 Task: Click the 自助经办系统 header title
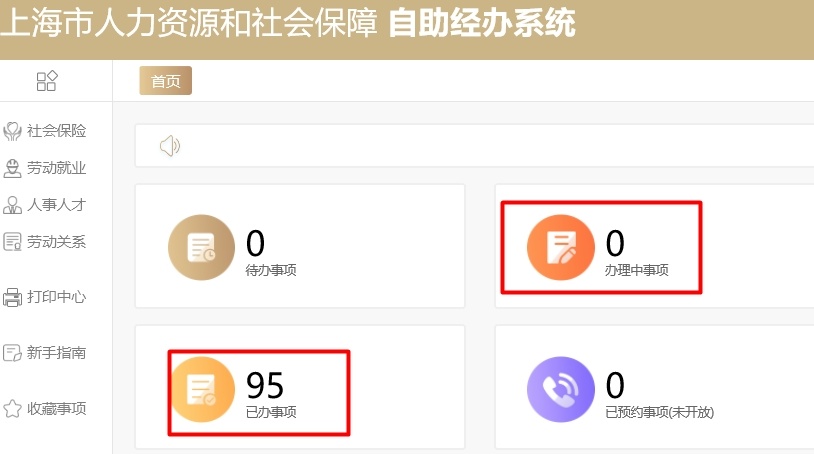click(x=482, y=23)
